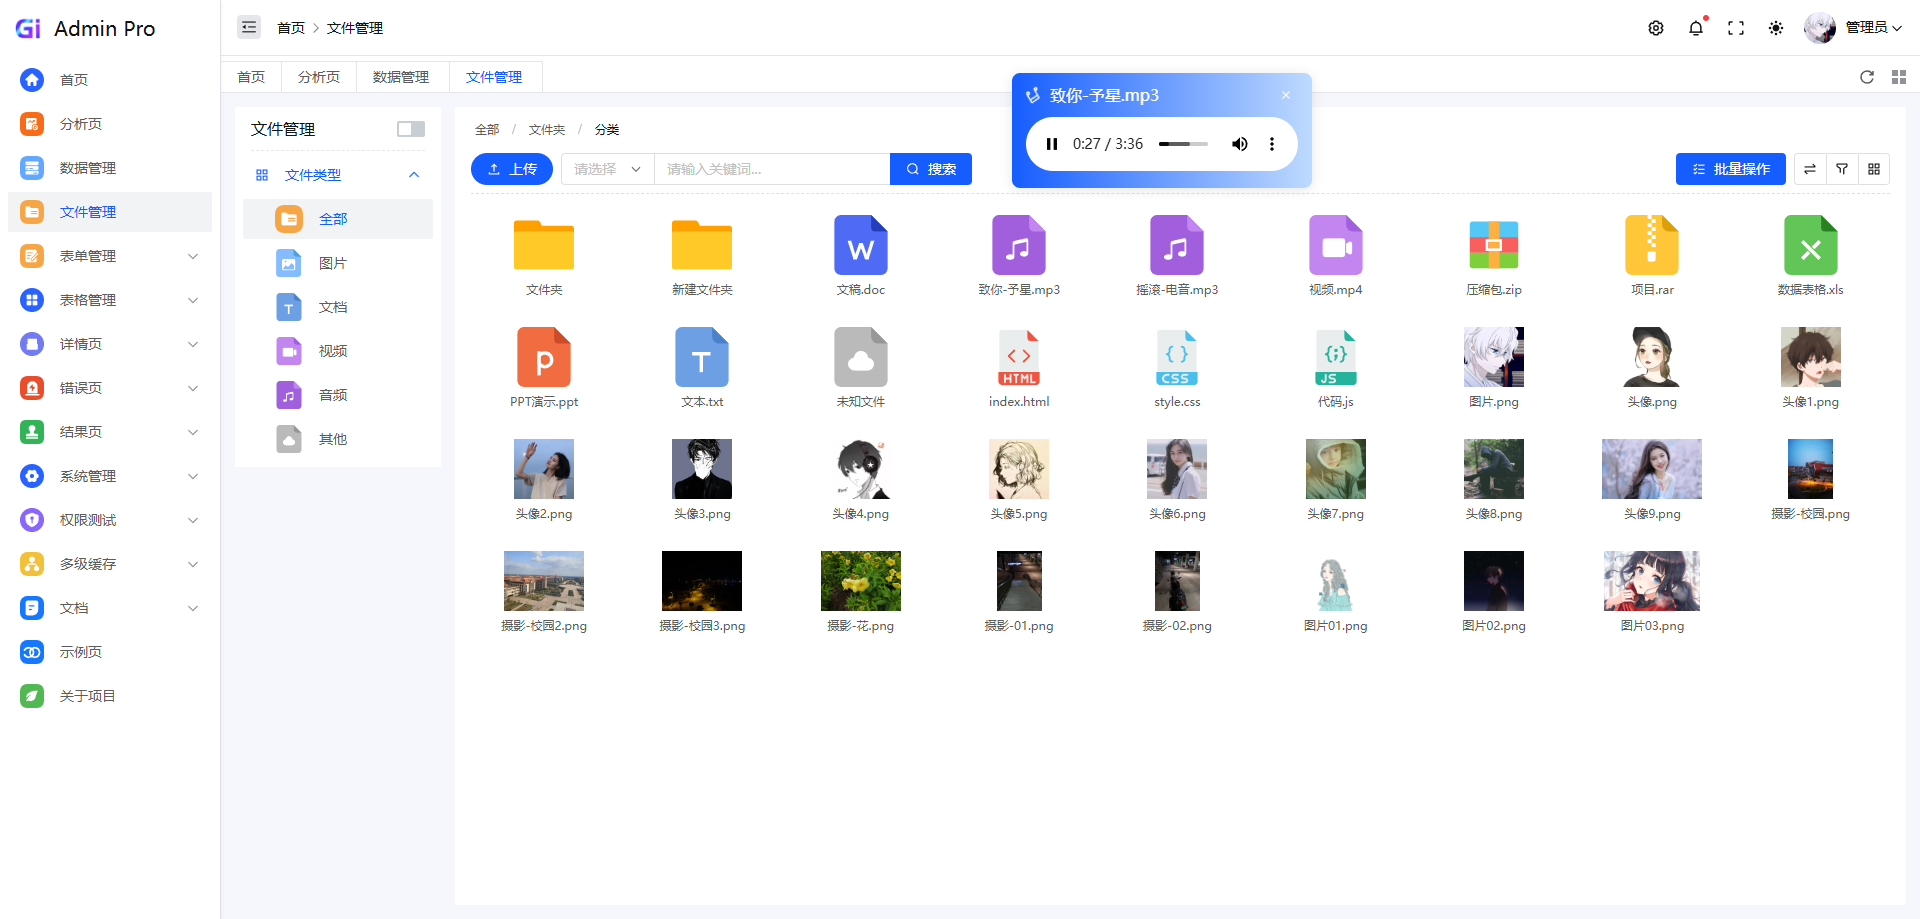The width and height of the screenshot is (1920, 919).
Task: Collapse the 文件类型 section
Action: click(x=413, y=175)
